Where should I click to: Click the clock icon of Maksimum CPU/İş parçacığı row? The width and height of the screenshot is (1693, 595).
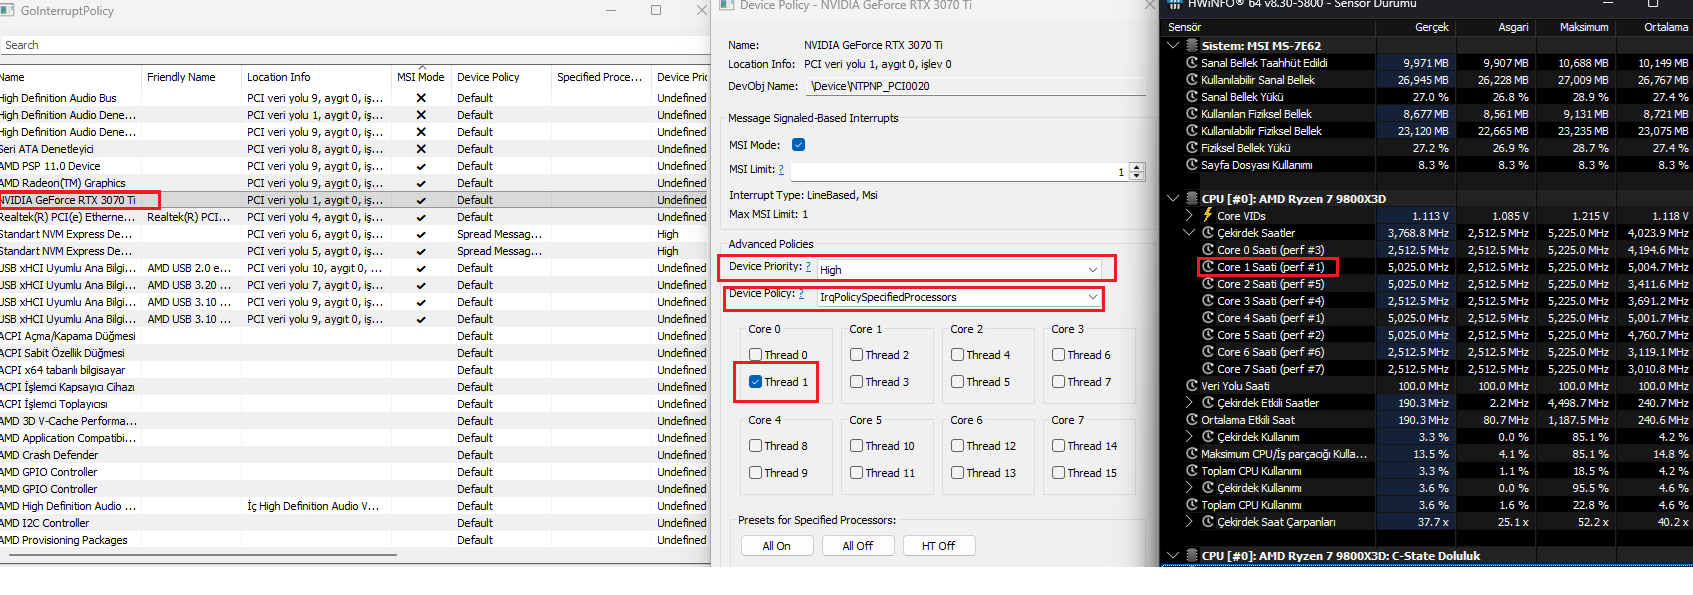click(x=1191, y=454)
